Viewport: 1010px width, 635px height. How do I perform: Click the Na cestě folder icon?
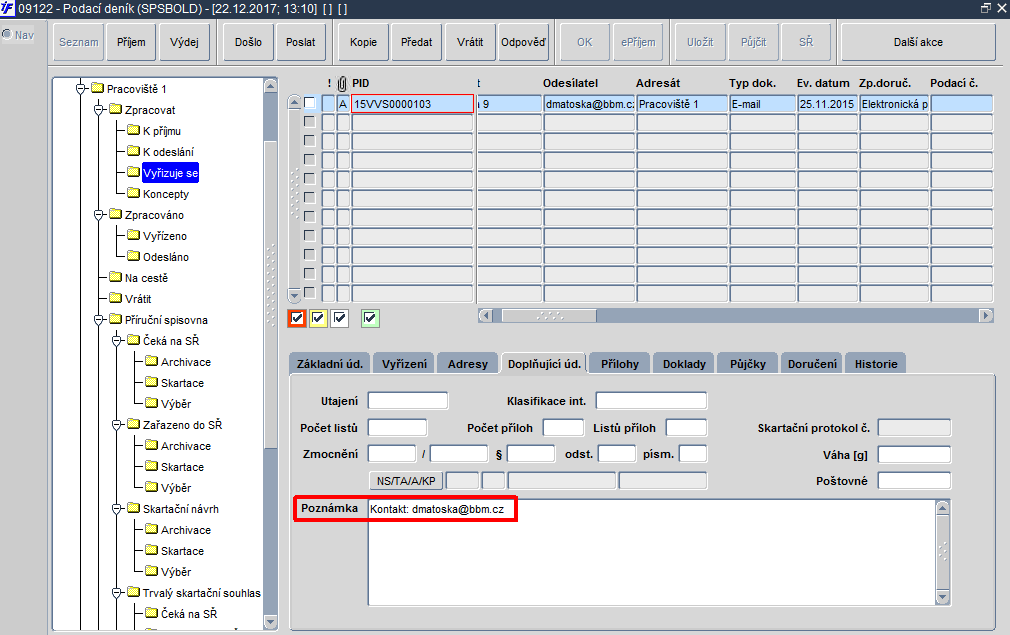[x=115, y=277]
